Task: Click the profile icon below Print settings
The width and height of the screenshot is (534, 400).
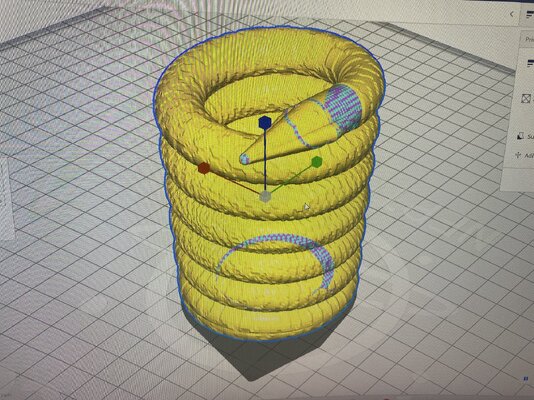Action: [x=530, y=62]
